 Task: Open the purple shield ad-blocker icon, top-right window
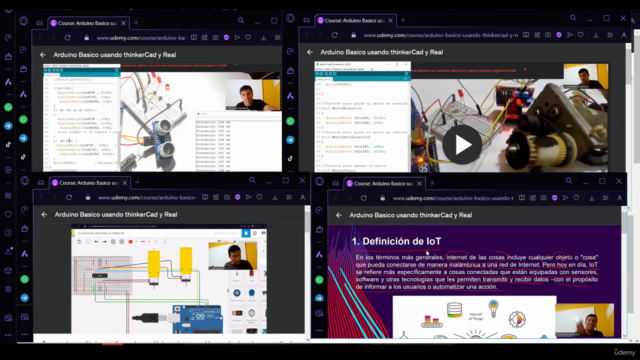pyautogui.click(x=559, y=35)
